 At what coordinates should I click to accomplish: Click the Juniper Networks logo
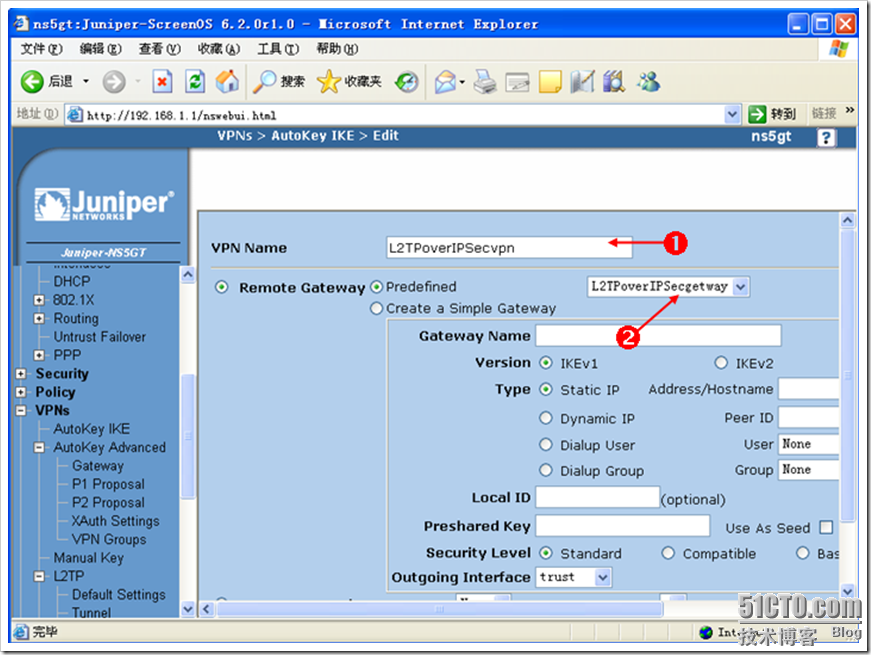coord(104,204)
